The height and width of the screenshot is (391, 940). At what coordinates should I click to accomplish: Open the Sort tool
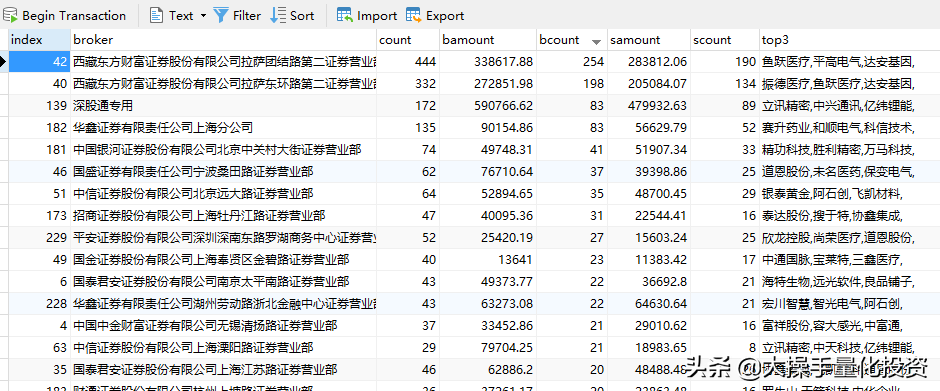pyautogui.click(x=293, y=16)
